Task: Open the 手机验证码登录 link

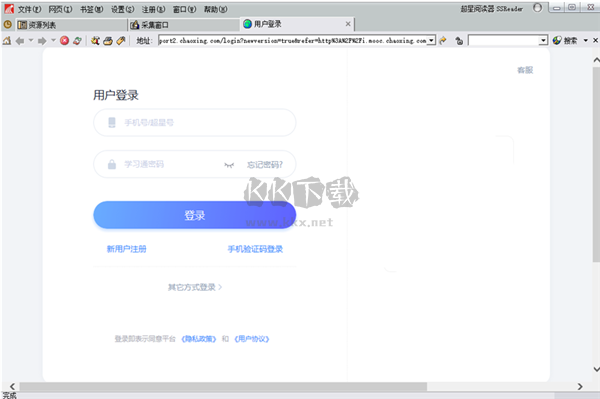Action: pos(255,249)
